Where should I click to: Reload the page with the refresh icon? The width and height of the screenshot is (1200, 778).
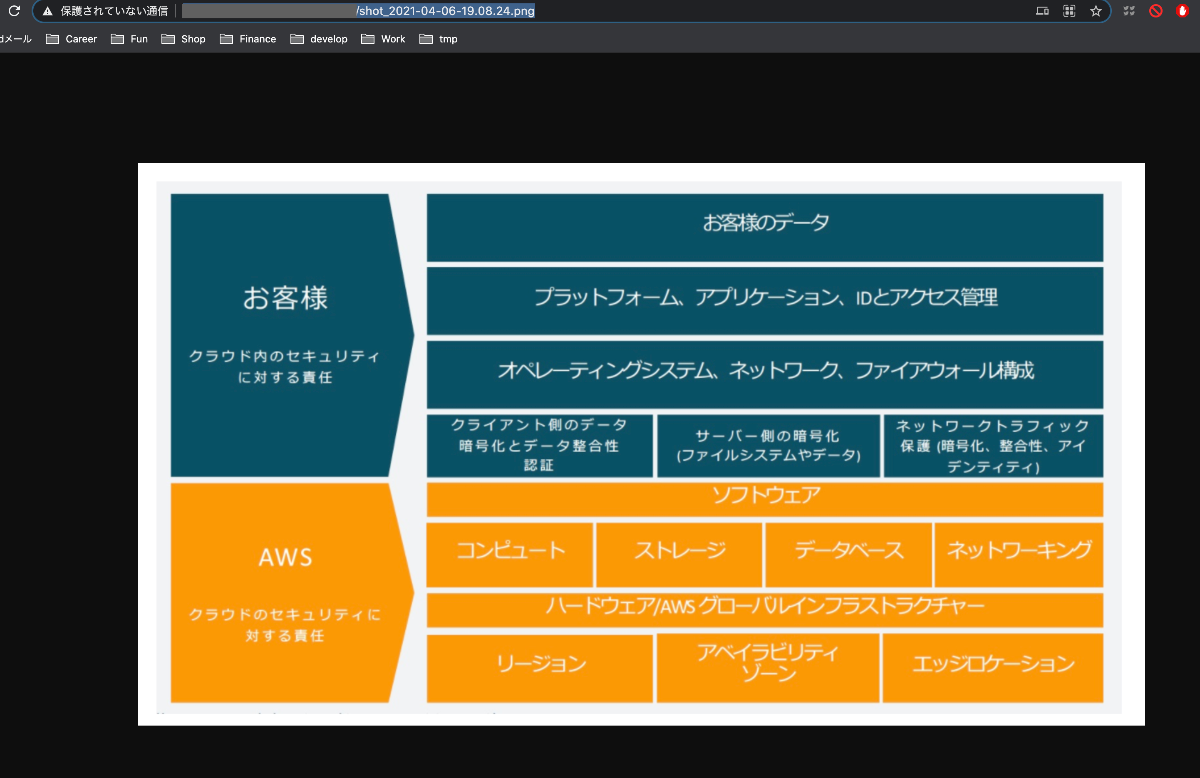click(x=14, y=11)
